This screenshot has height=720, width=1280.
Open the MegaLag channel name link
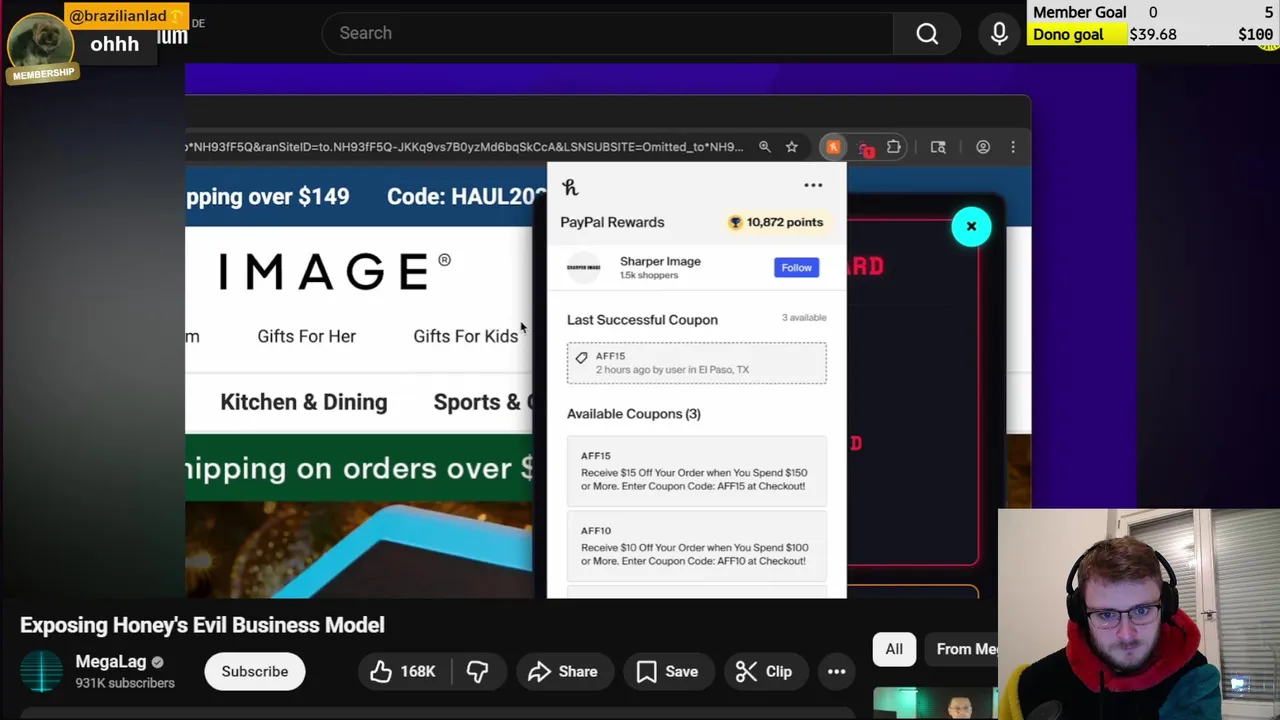[111, 662]
